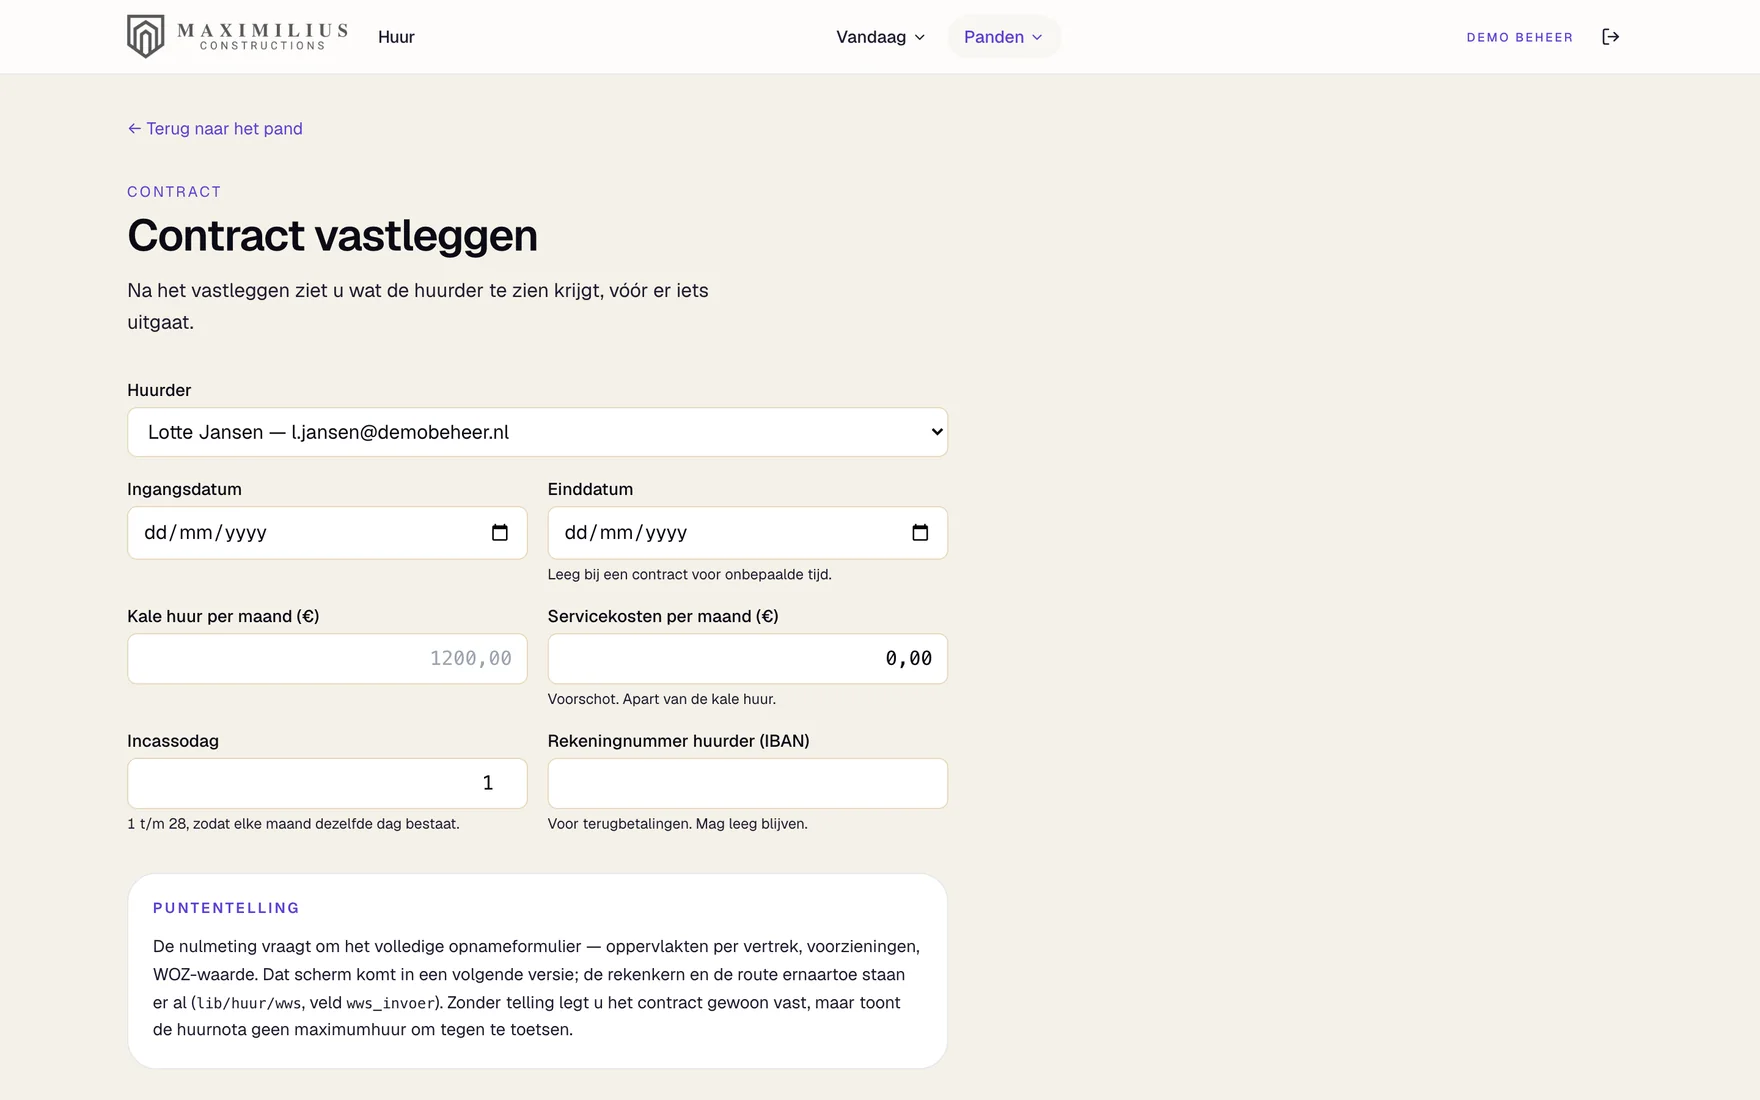This screenshot has width=1760, height=1100.
Task: Click the Servicekosten per maand field
Action: [747, 658]
